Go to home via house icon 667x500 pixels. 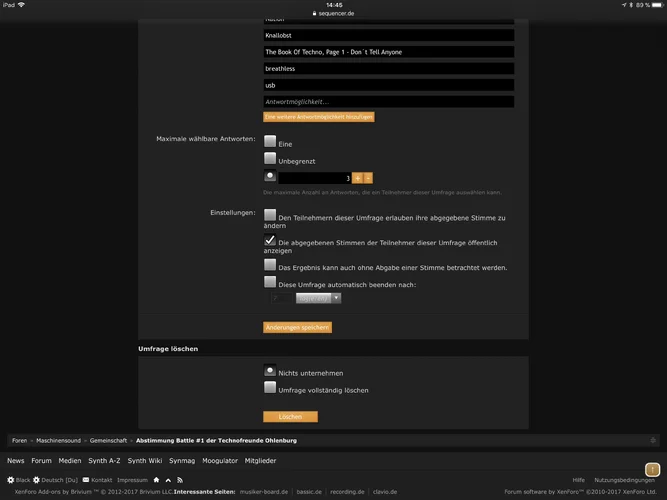pos(156,480)
